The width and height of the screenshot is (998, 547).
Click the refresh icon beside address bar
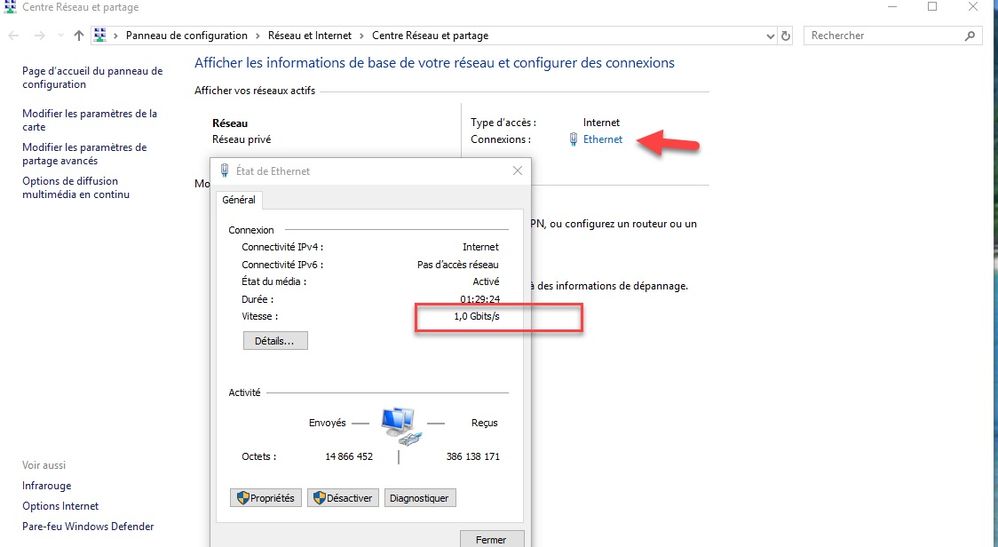(x=786, y=36)
